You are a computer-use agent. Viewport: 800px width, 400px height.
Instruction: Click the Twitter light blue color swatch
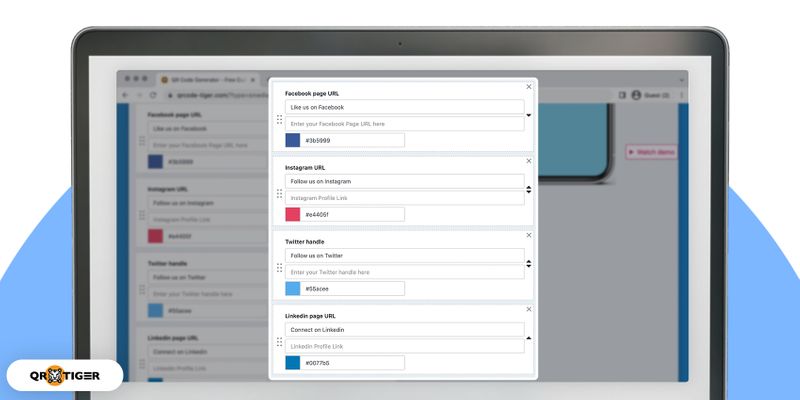click(x=292, y=289)
